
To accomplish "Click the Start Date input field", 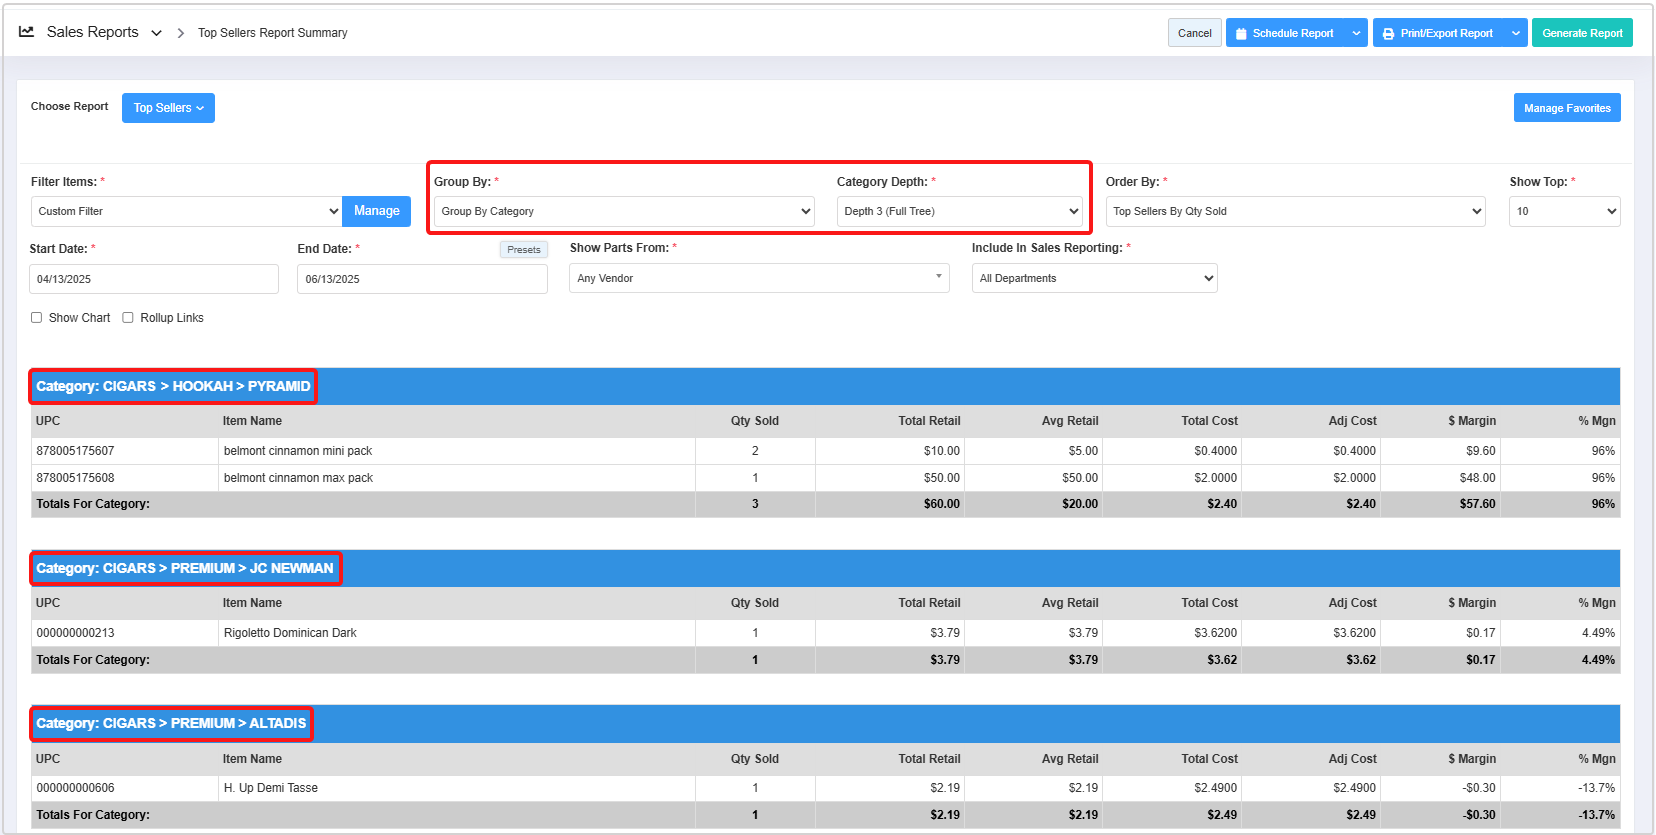I will (154, 279).
